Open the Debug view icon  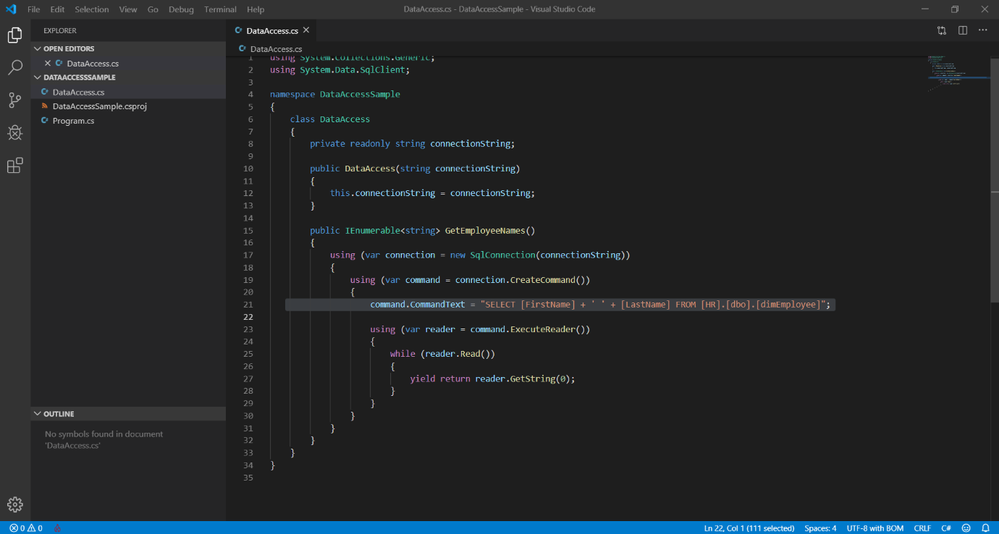pos(15,133)
